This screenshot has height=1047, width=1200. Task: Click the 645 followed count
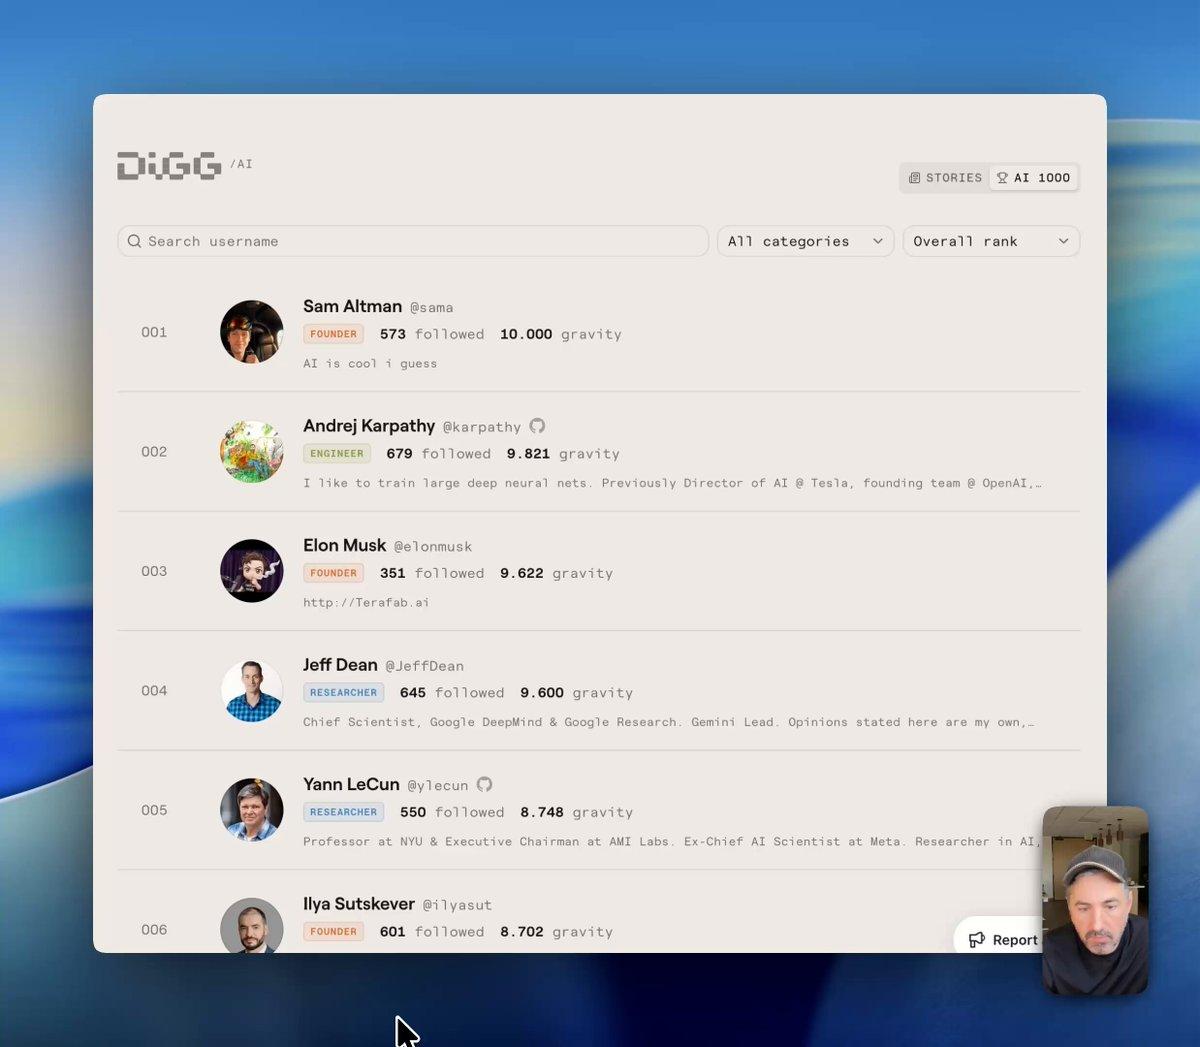pyautogui.click(x=452, y=692)
